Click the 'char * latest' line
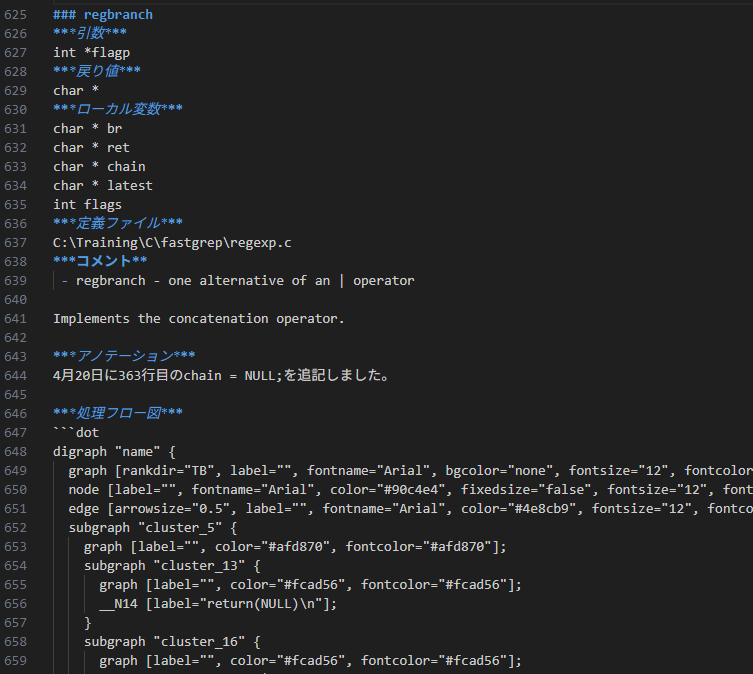Viewport: 753px width, 674px height. pos(103,186)
